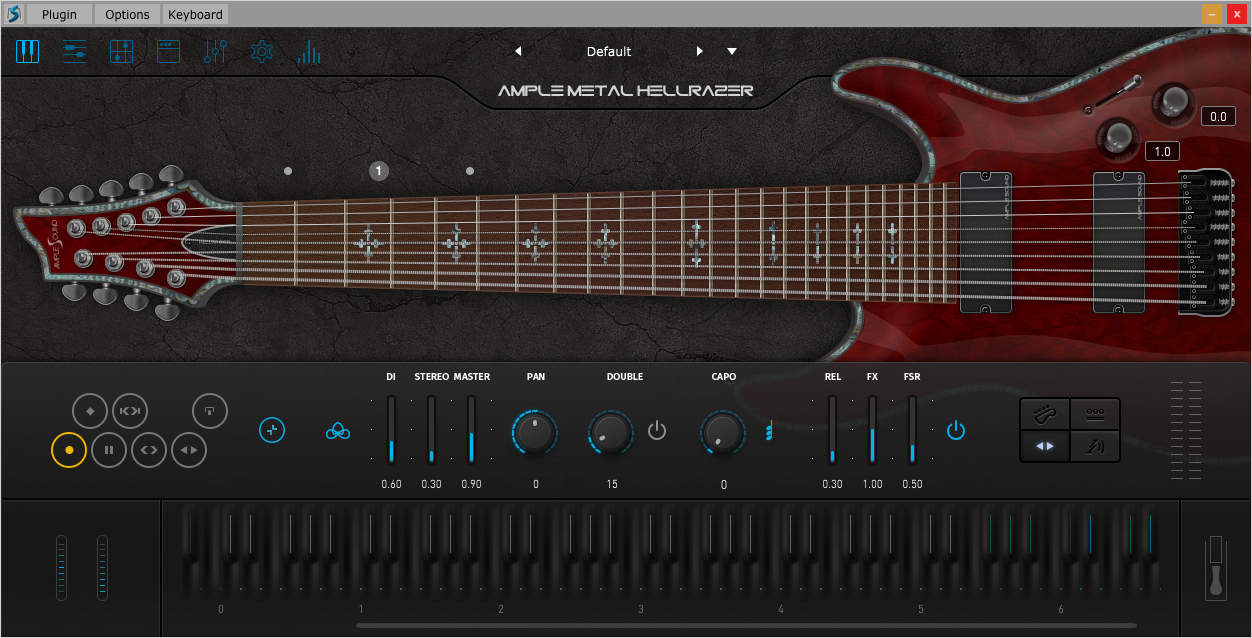Image resolution: width=1252 pixels, height=638 pixels.
Task: Click the sustain pedal icon
Action: click(x=1216, y=567)
